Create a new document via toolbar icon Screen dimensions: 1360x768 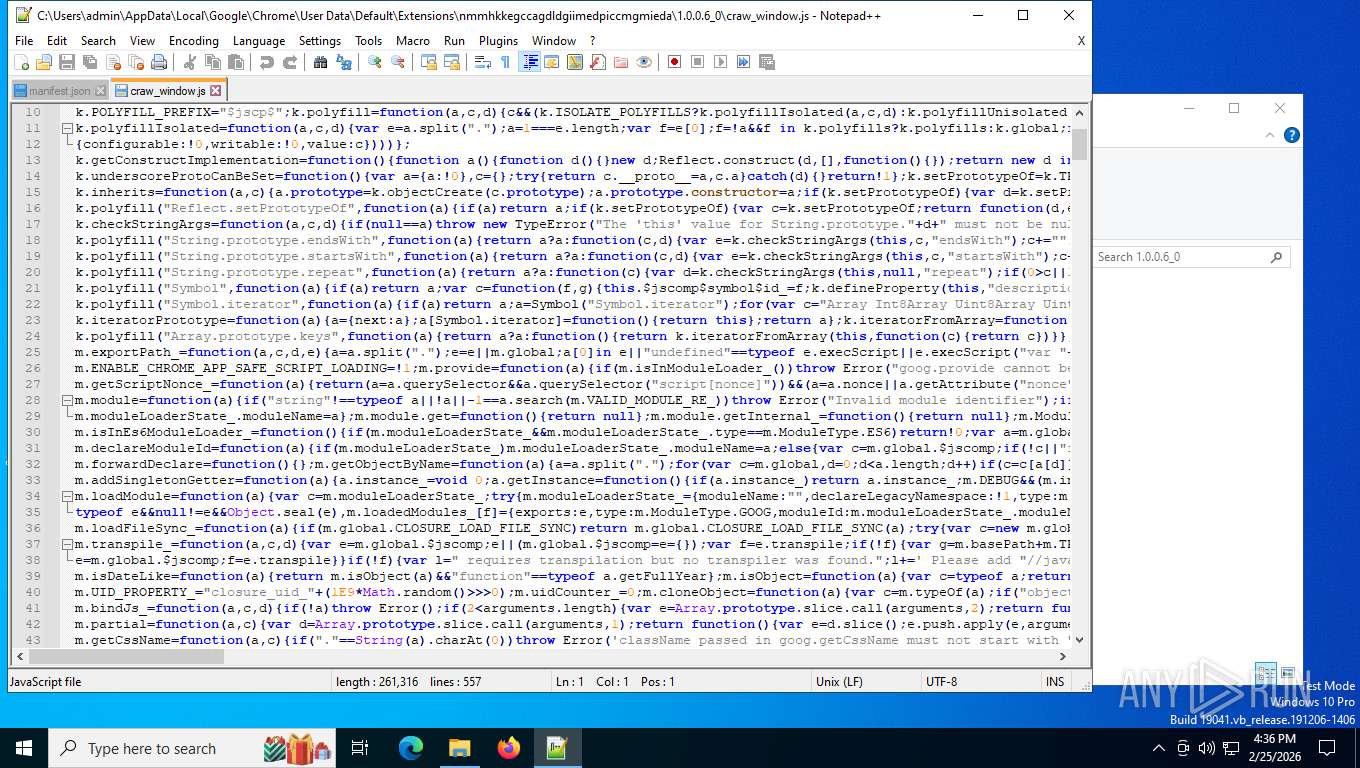tap(21, 62)
